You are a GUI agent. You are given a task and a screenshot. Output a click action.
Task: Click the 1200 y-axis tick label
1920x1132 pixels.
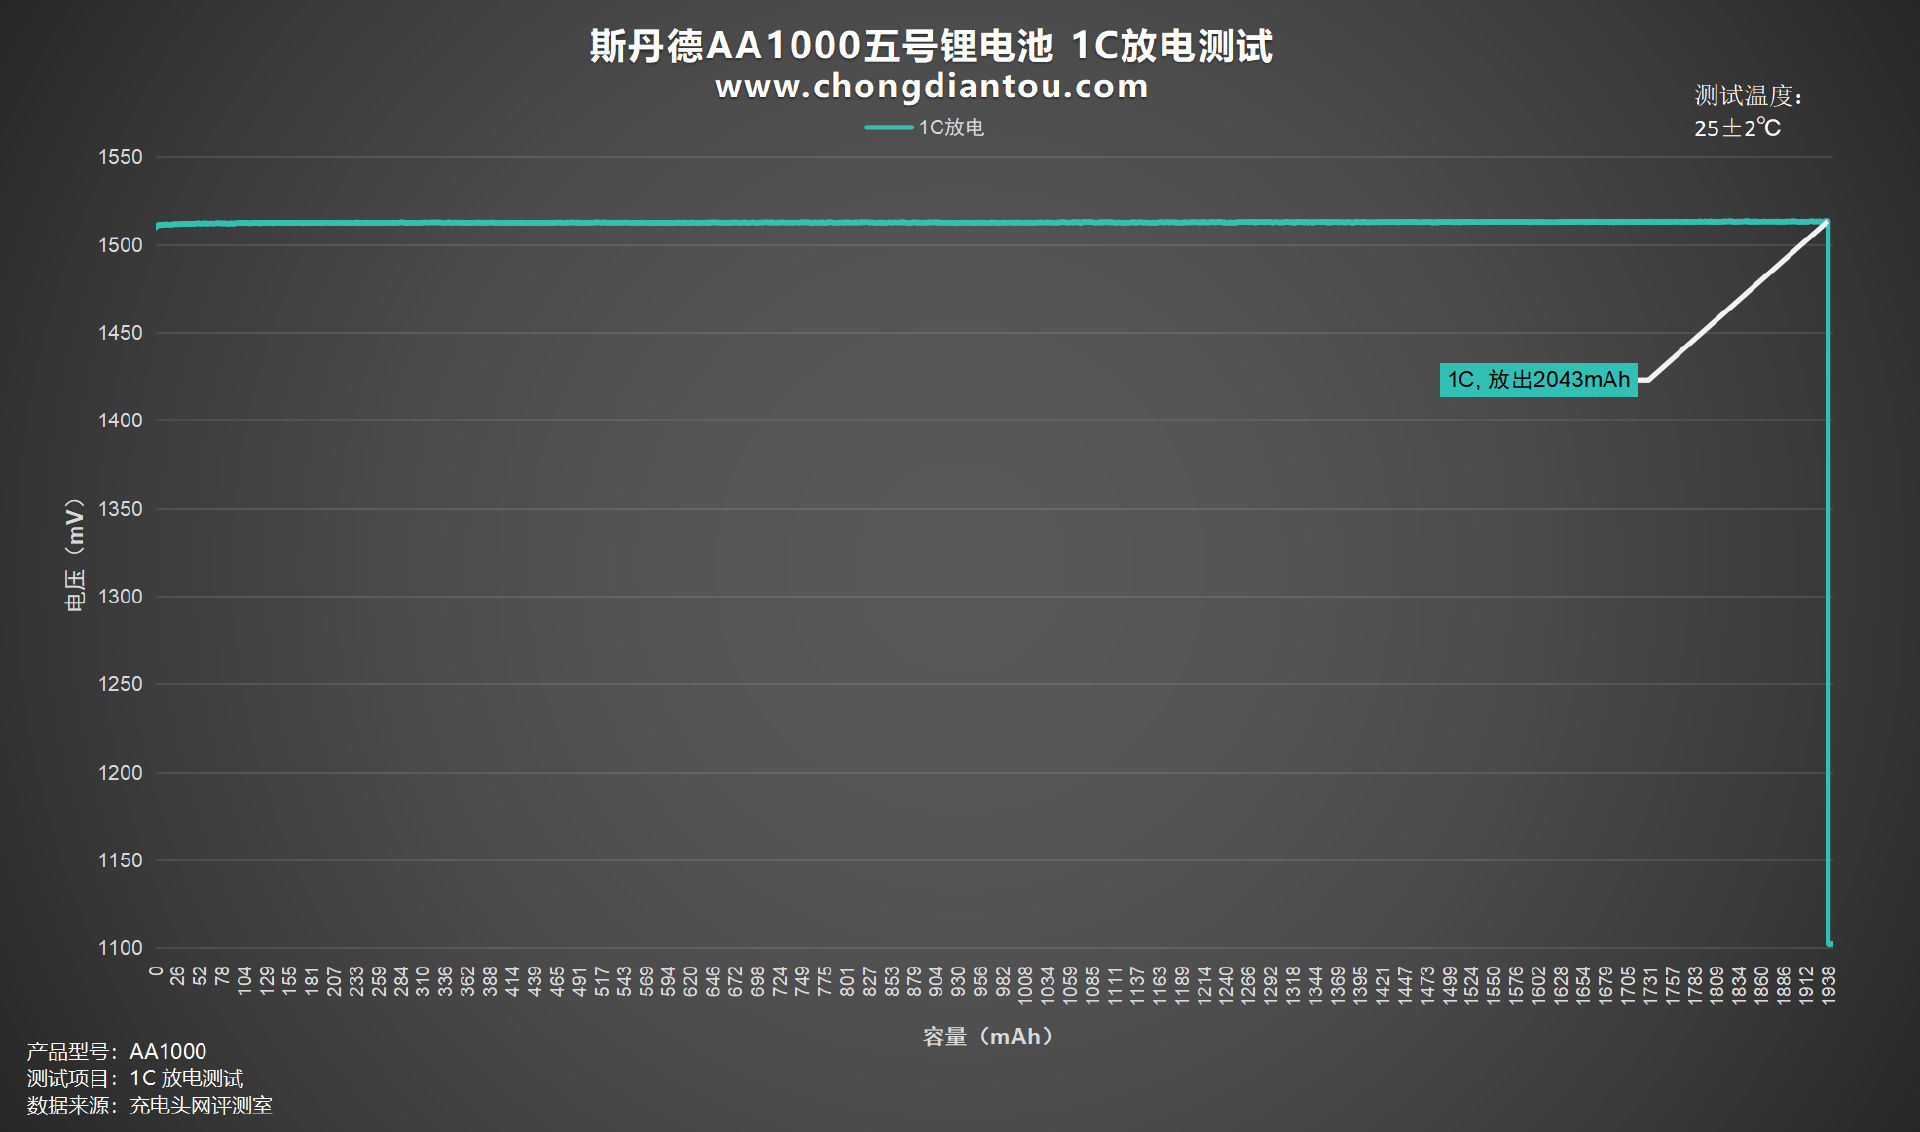[120, 773]
